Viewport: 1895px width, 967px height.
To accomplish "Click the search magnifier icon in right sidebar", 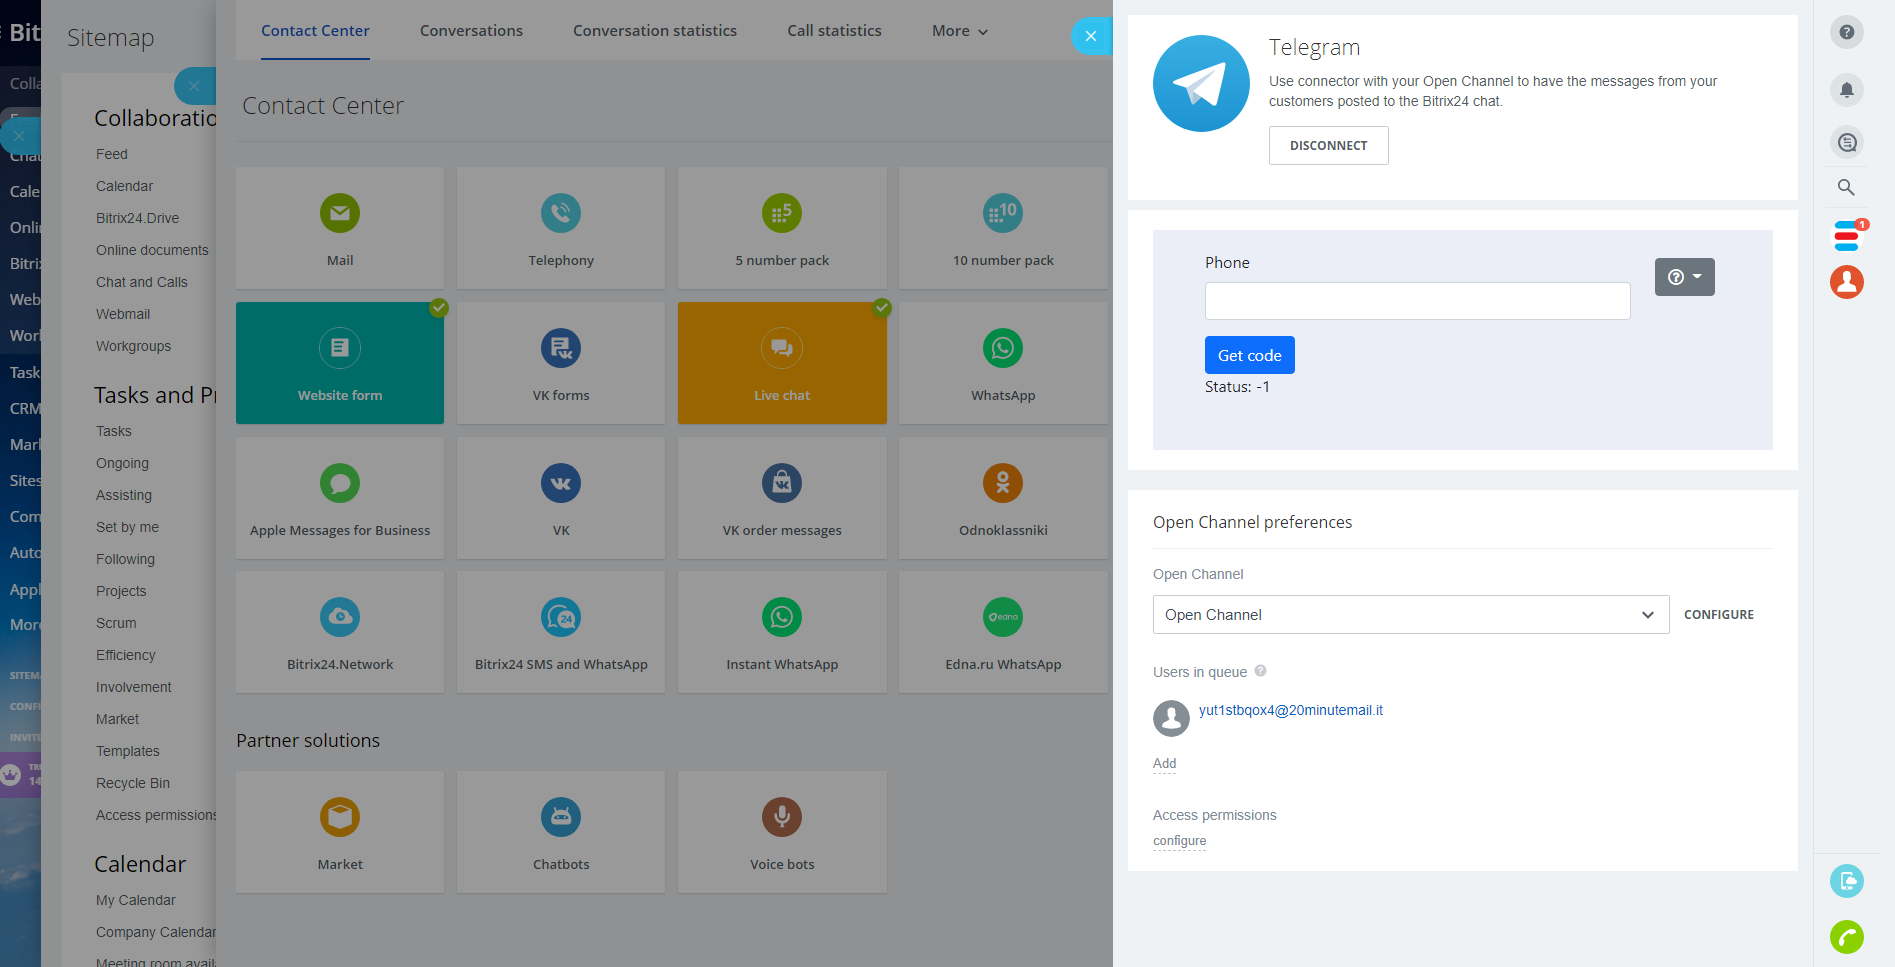I will [1846, 187].
